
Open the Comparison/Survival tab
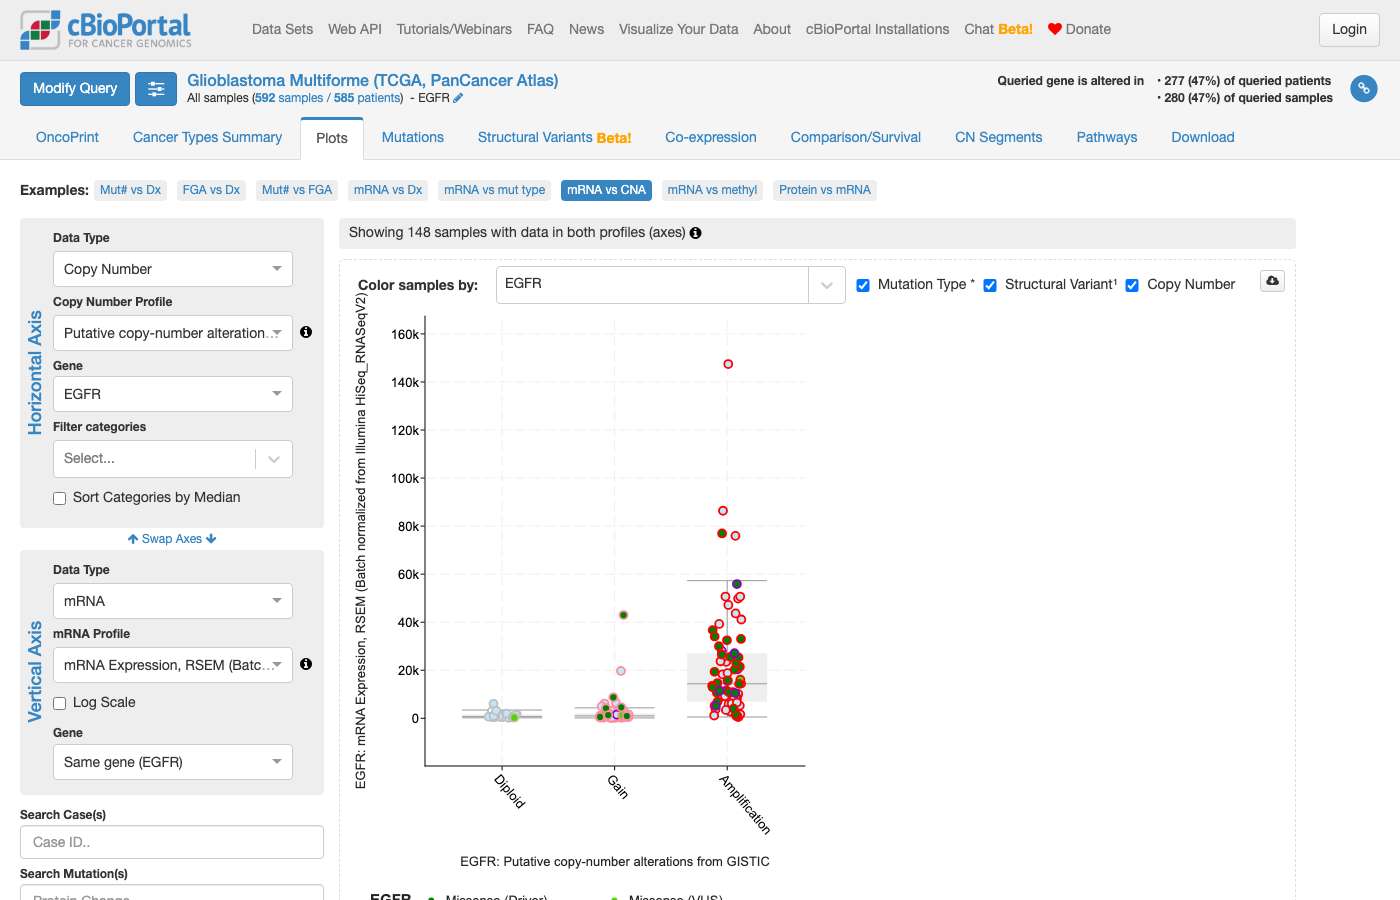tap(855, 137)
